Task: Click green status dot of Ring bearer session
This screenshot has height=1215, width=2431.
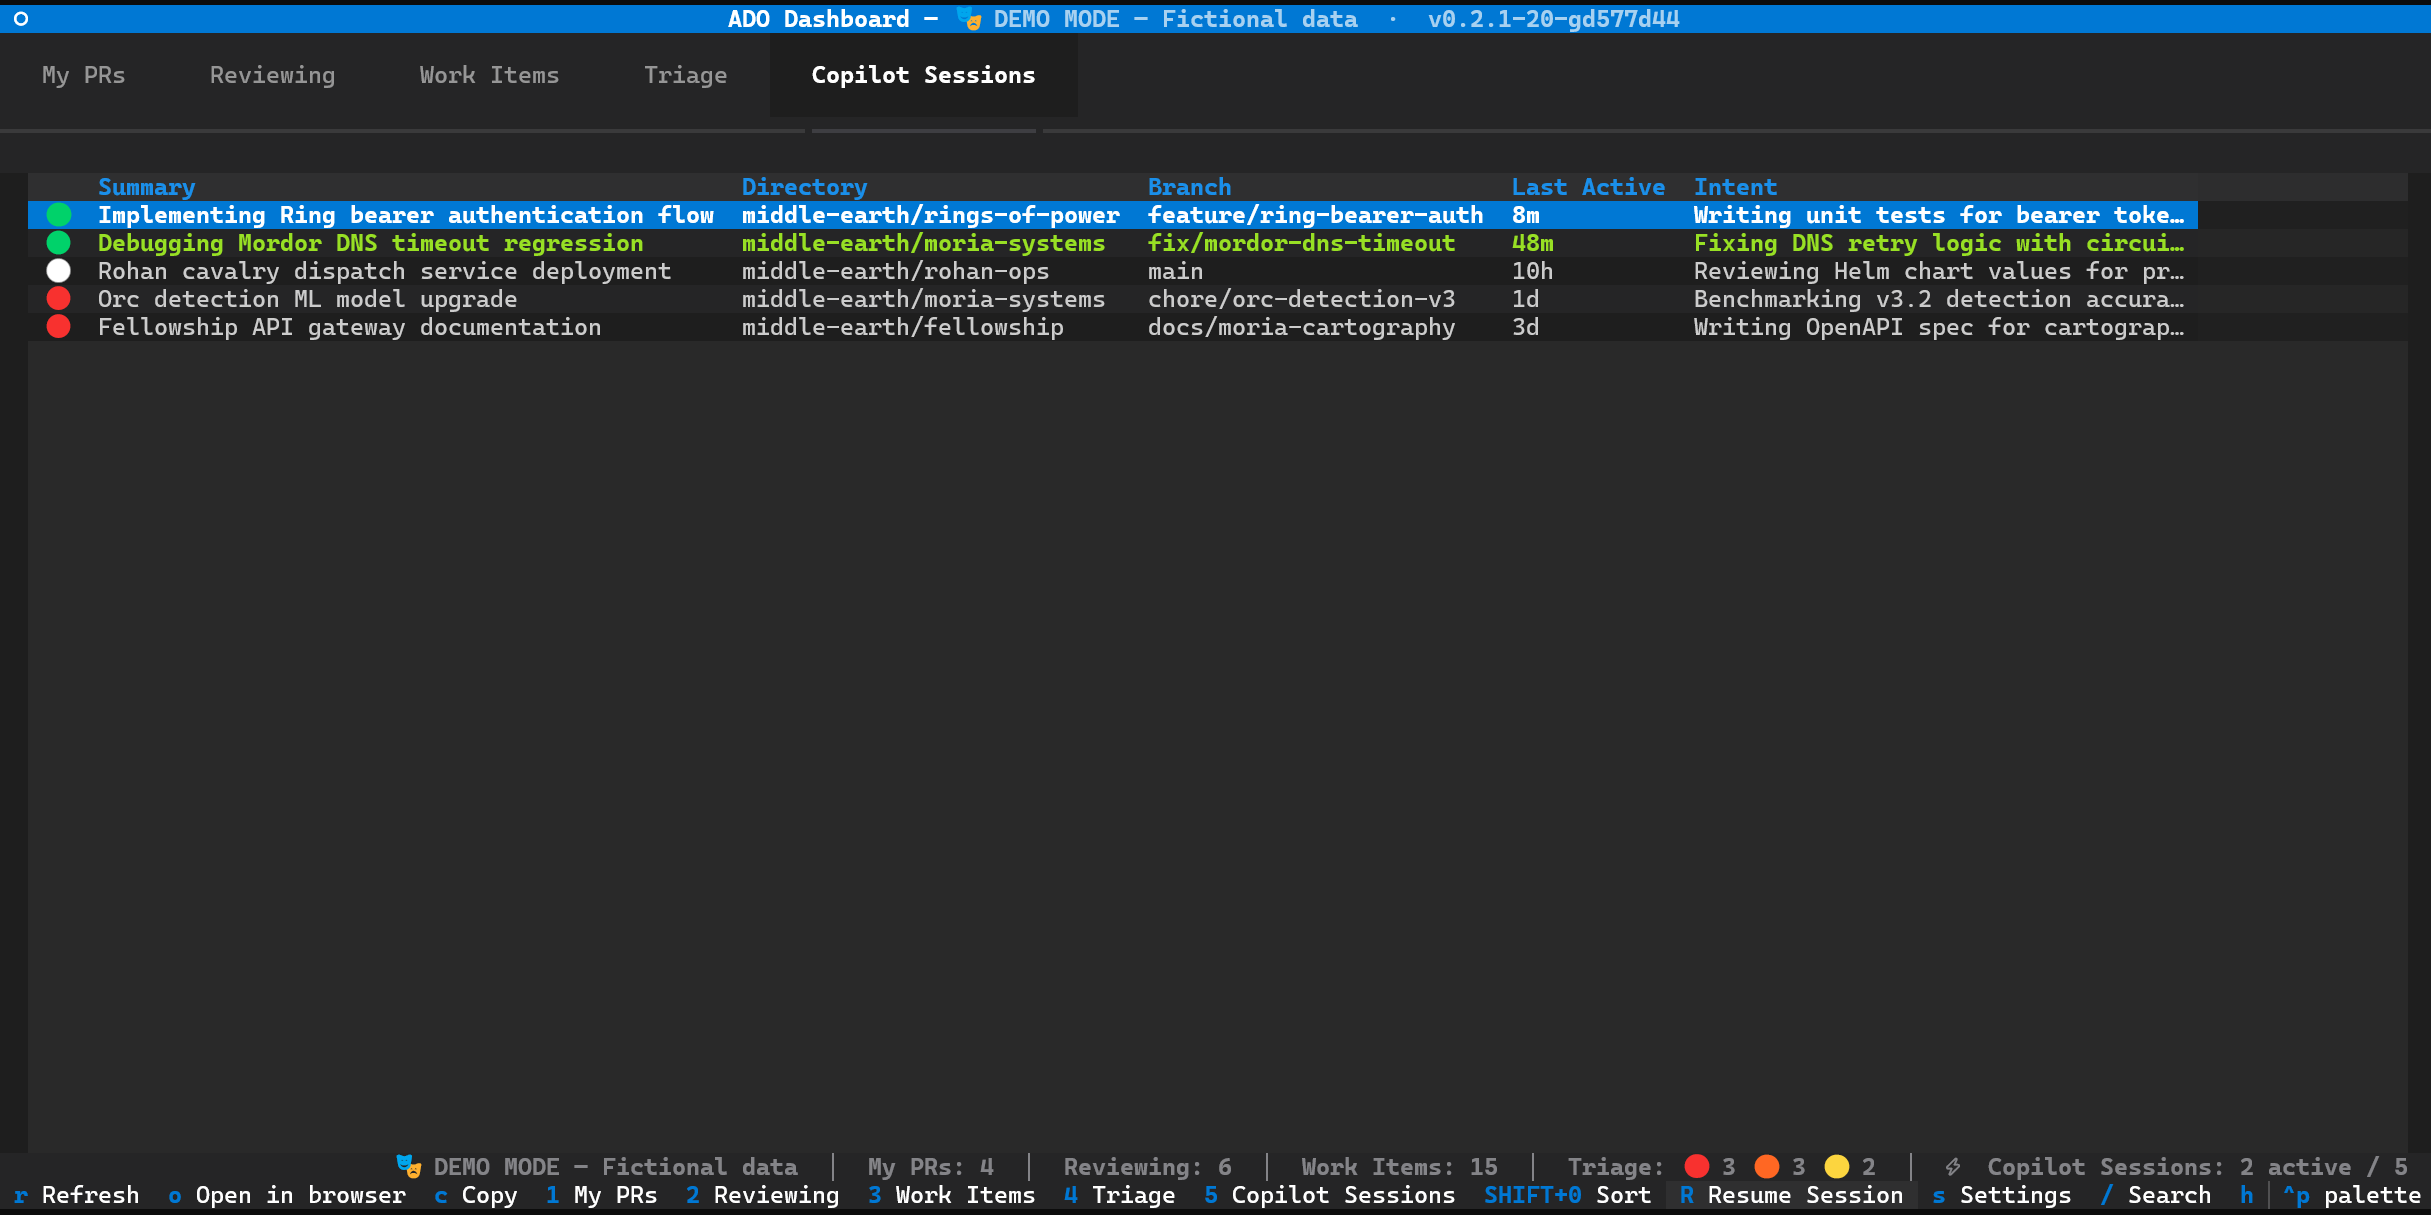Action: pyautogui.click(x=59, y=215)
